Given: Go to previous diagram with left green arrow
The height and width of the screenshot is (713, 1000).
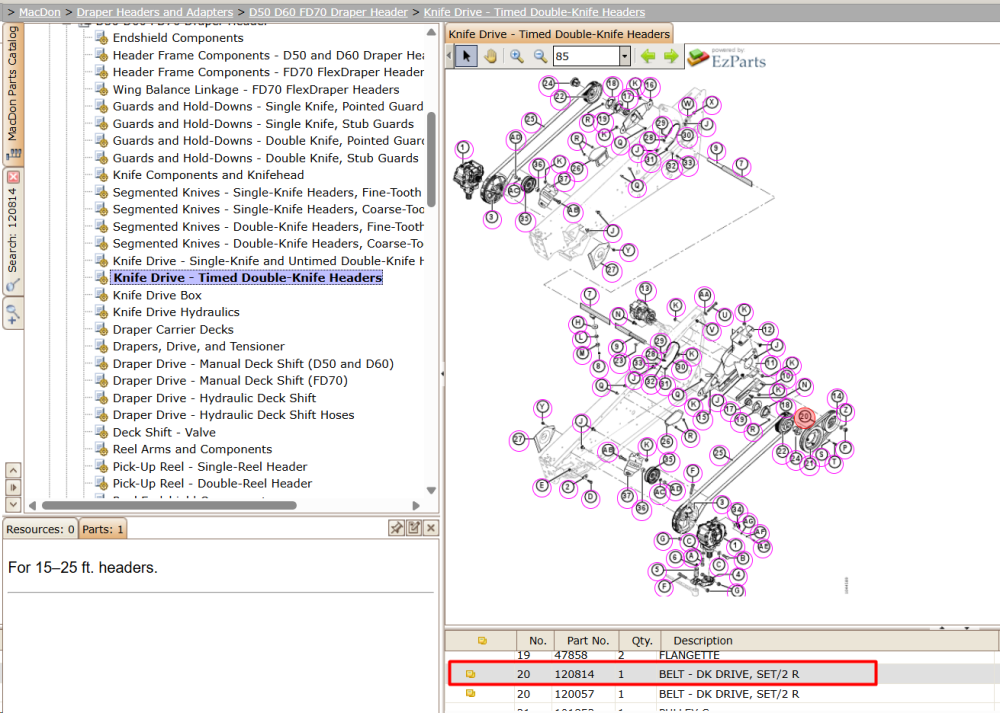Looking at the screenshot, I should 648,56.
